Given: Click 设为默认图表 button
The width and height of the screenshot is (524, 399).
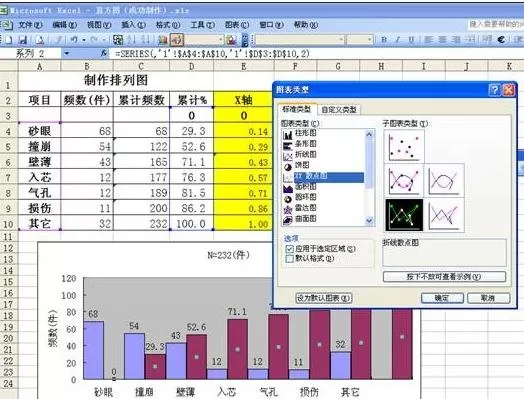Looking at the screenshot, I should (x=324, y=298).
